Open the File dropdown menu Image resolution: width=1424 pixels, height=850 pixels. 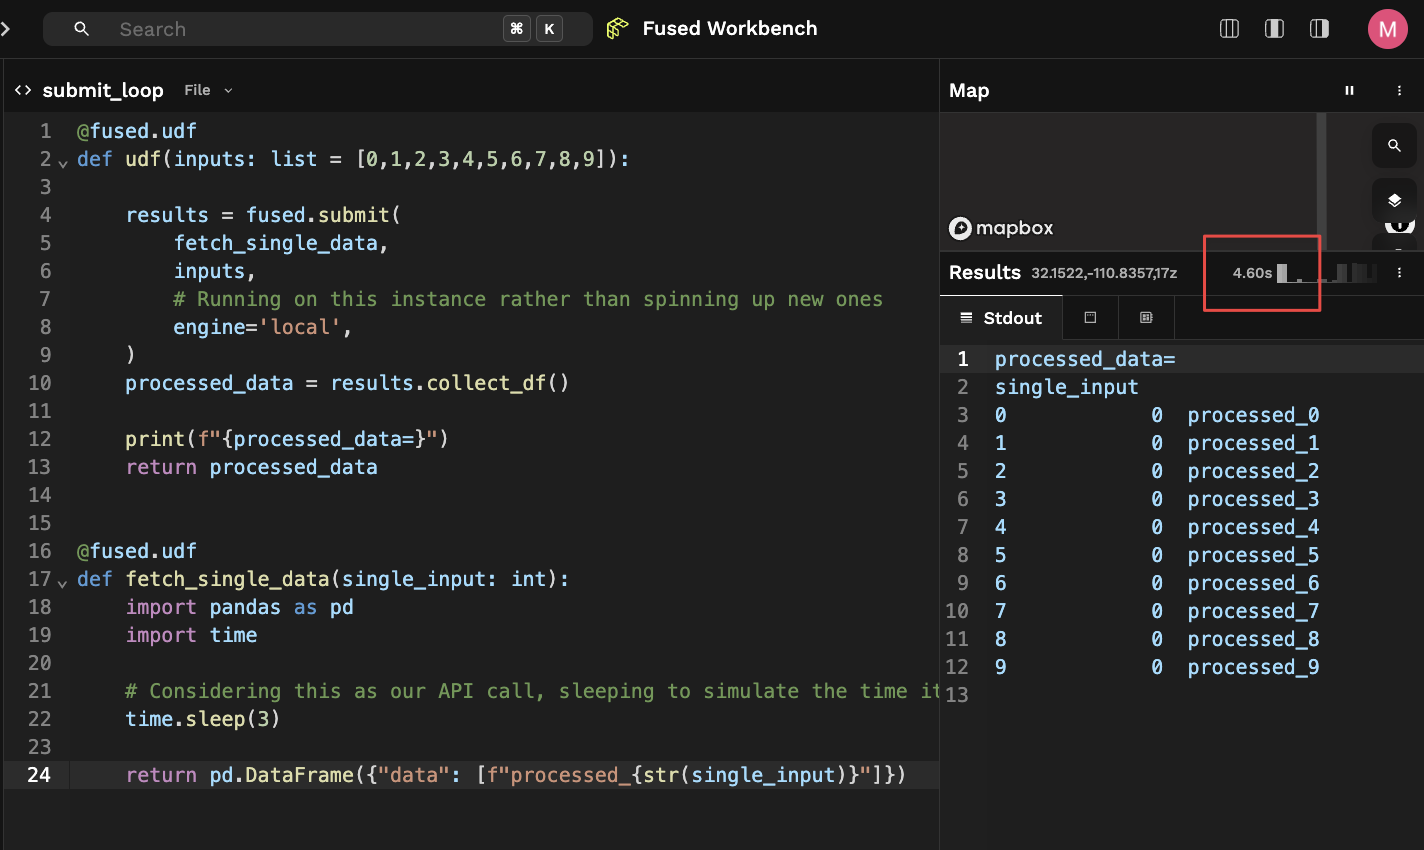coord(208,90)
